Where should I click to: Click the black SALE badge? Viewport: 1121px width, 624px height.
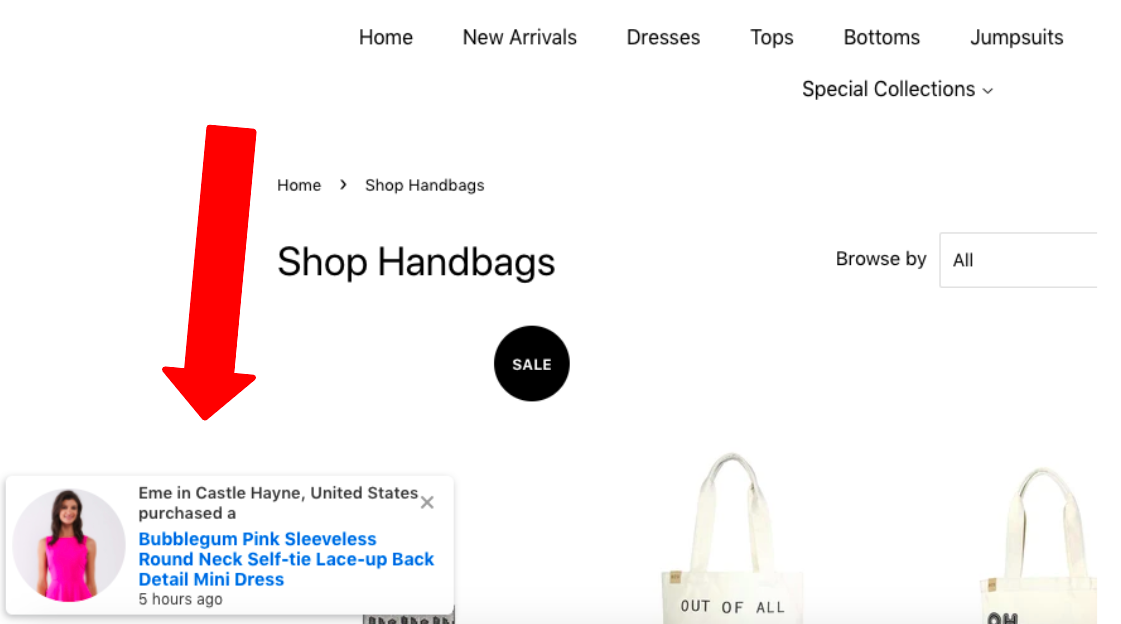point(532,364)
